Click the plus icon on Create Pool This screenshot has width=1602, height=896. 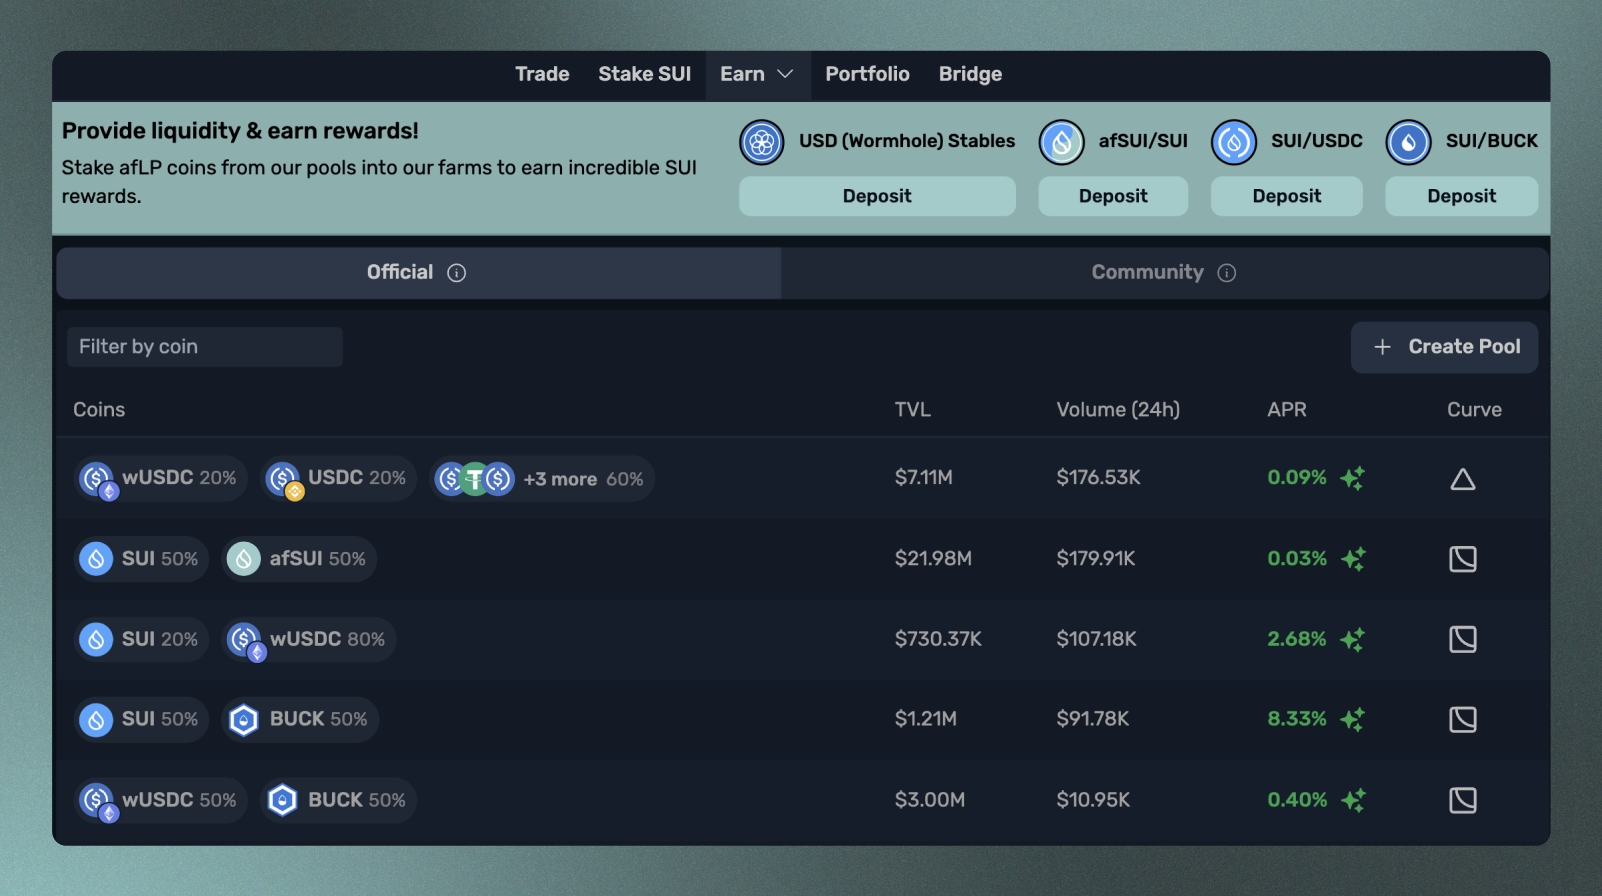pyautogui.click(x=1382, y=347)
